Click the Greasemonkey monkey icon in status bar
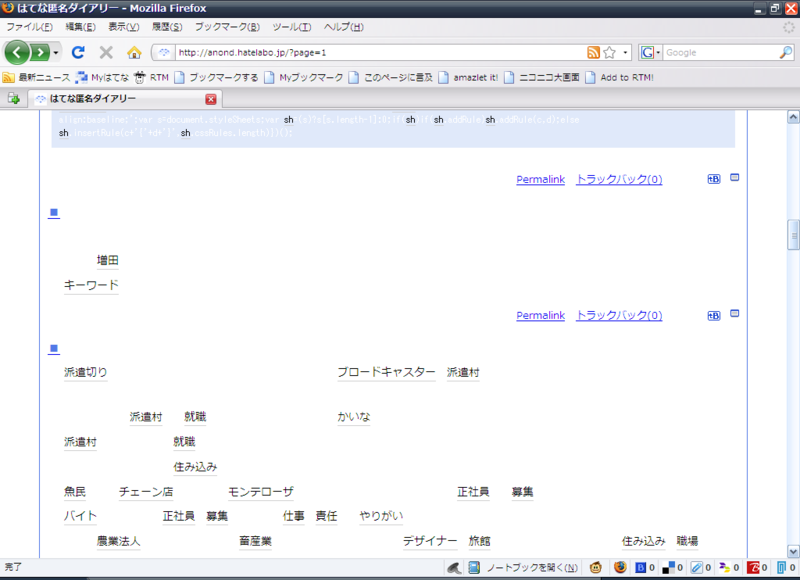 tap(595, 567)
